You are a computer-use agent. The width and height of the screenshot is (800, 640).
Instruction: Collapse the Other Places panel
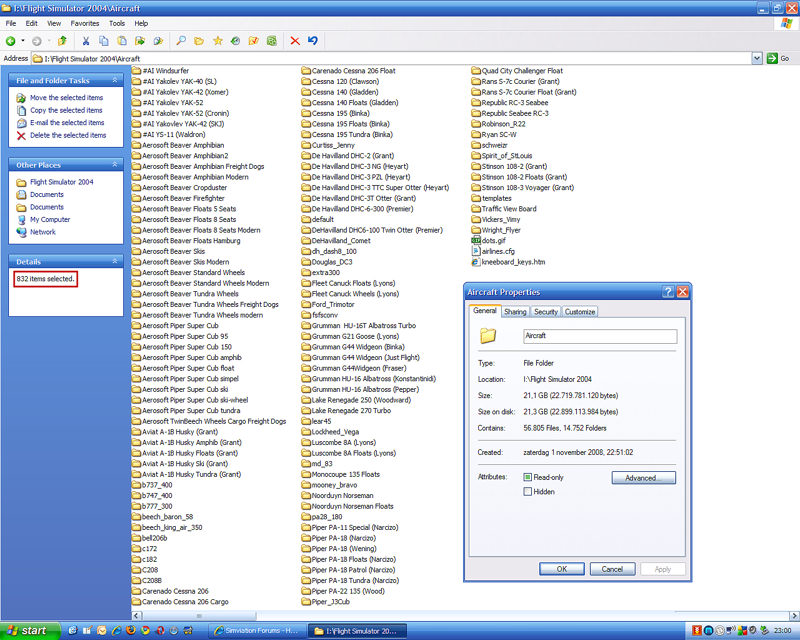click(x=115, y=165)
